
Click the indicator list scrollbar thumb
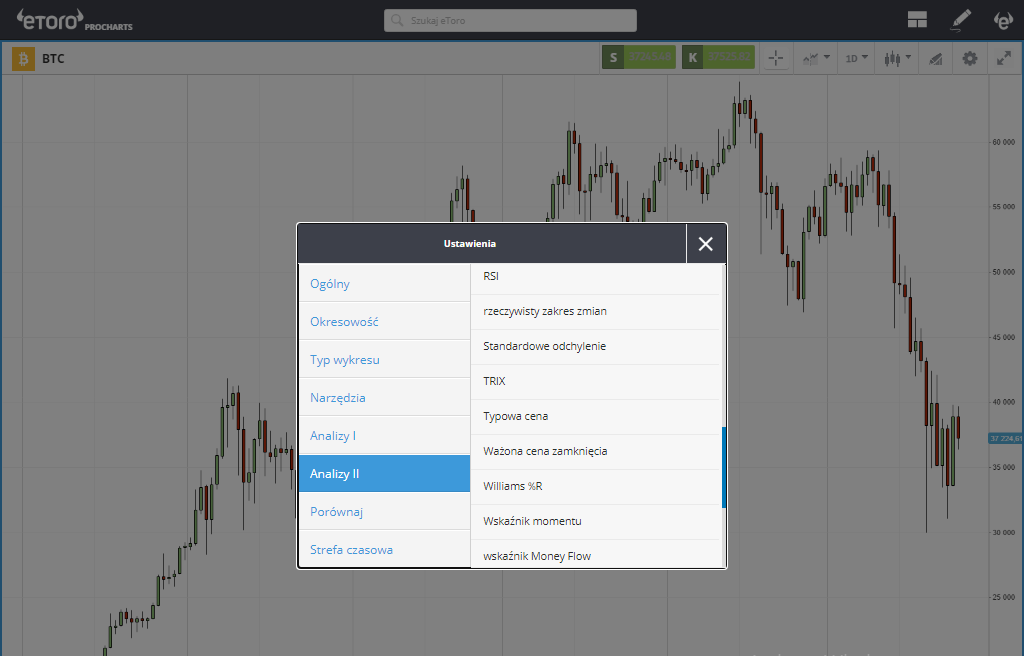[x=724, y=467]
